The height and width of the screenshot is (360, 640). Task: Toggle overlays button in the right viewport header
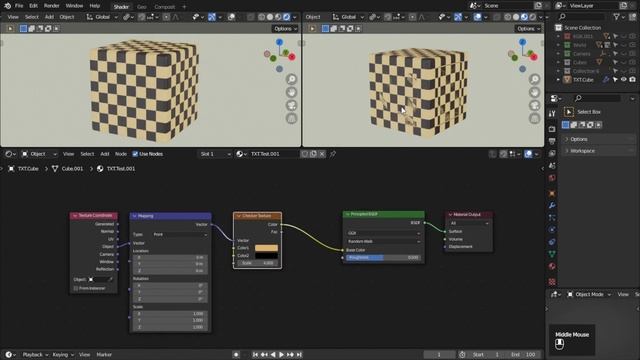coord(477,17)
